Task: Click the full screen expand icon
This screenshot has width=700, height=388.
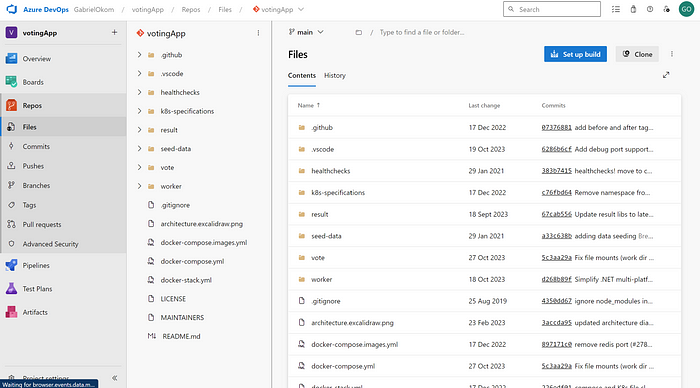Action: click(666, 75)
